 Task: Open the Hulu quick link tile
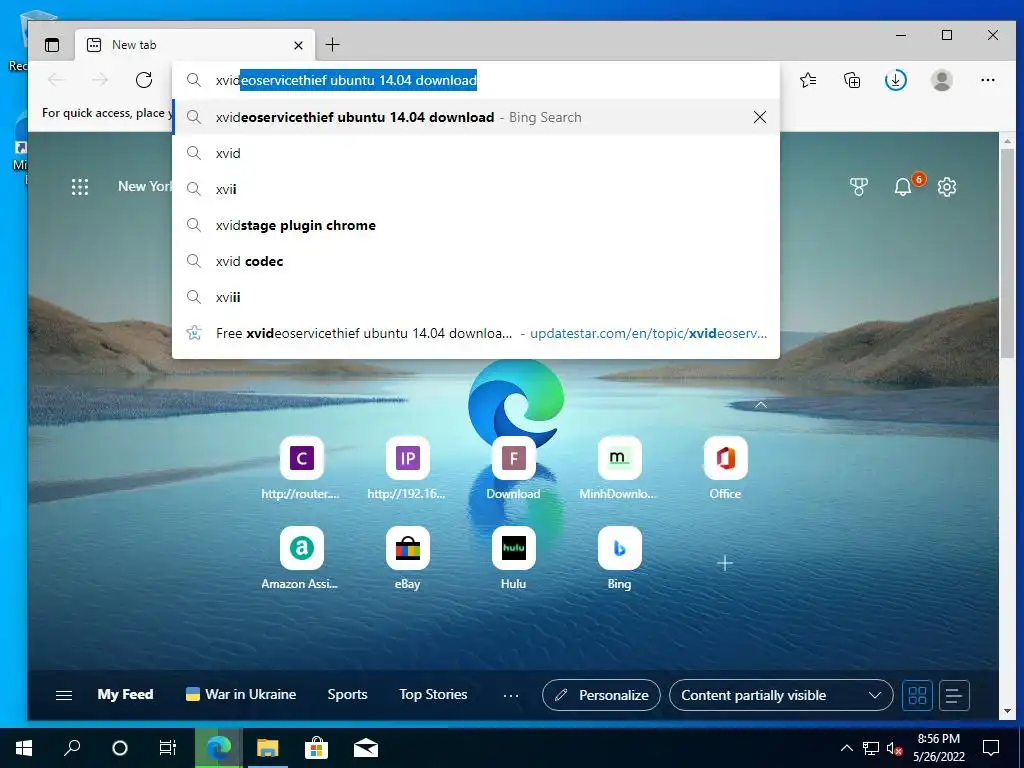(513, 558)
